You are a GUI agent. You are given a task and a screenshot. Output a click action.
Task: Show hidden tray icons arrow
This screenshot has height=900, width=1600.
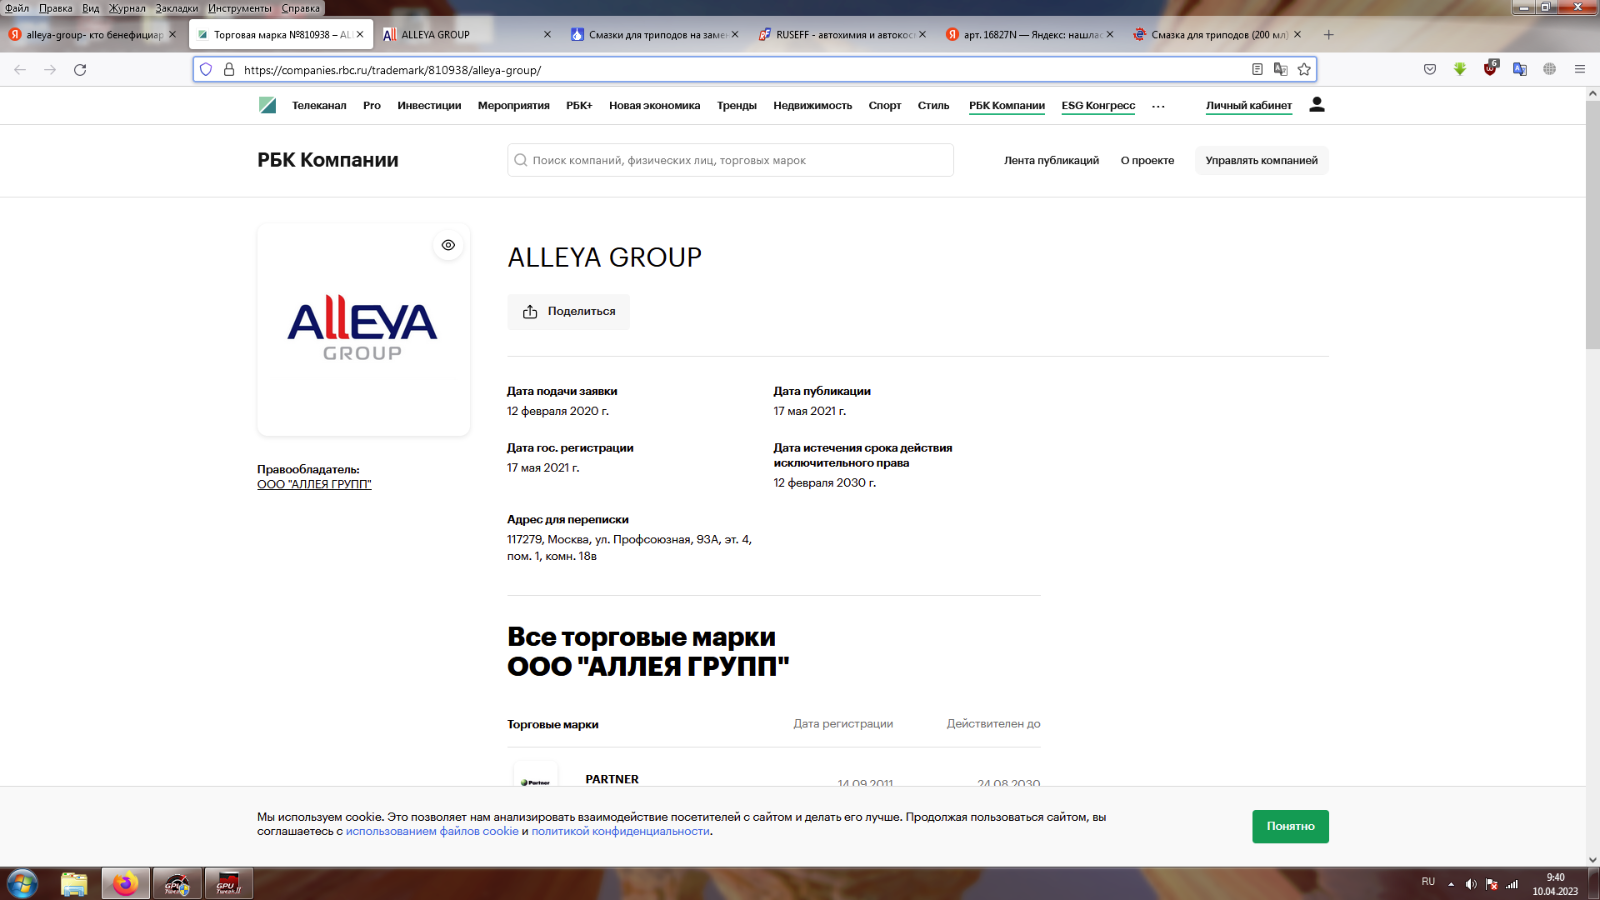1451,884
